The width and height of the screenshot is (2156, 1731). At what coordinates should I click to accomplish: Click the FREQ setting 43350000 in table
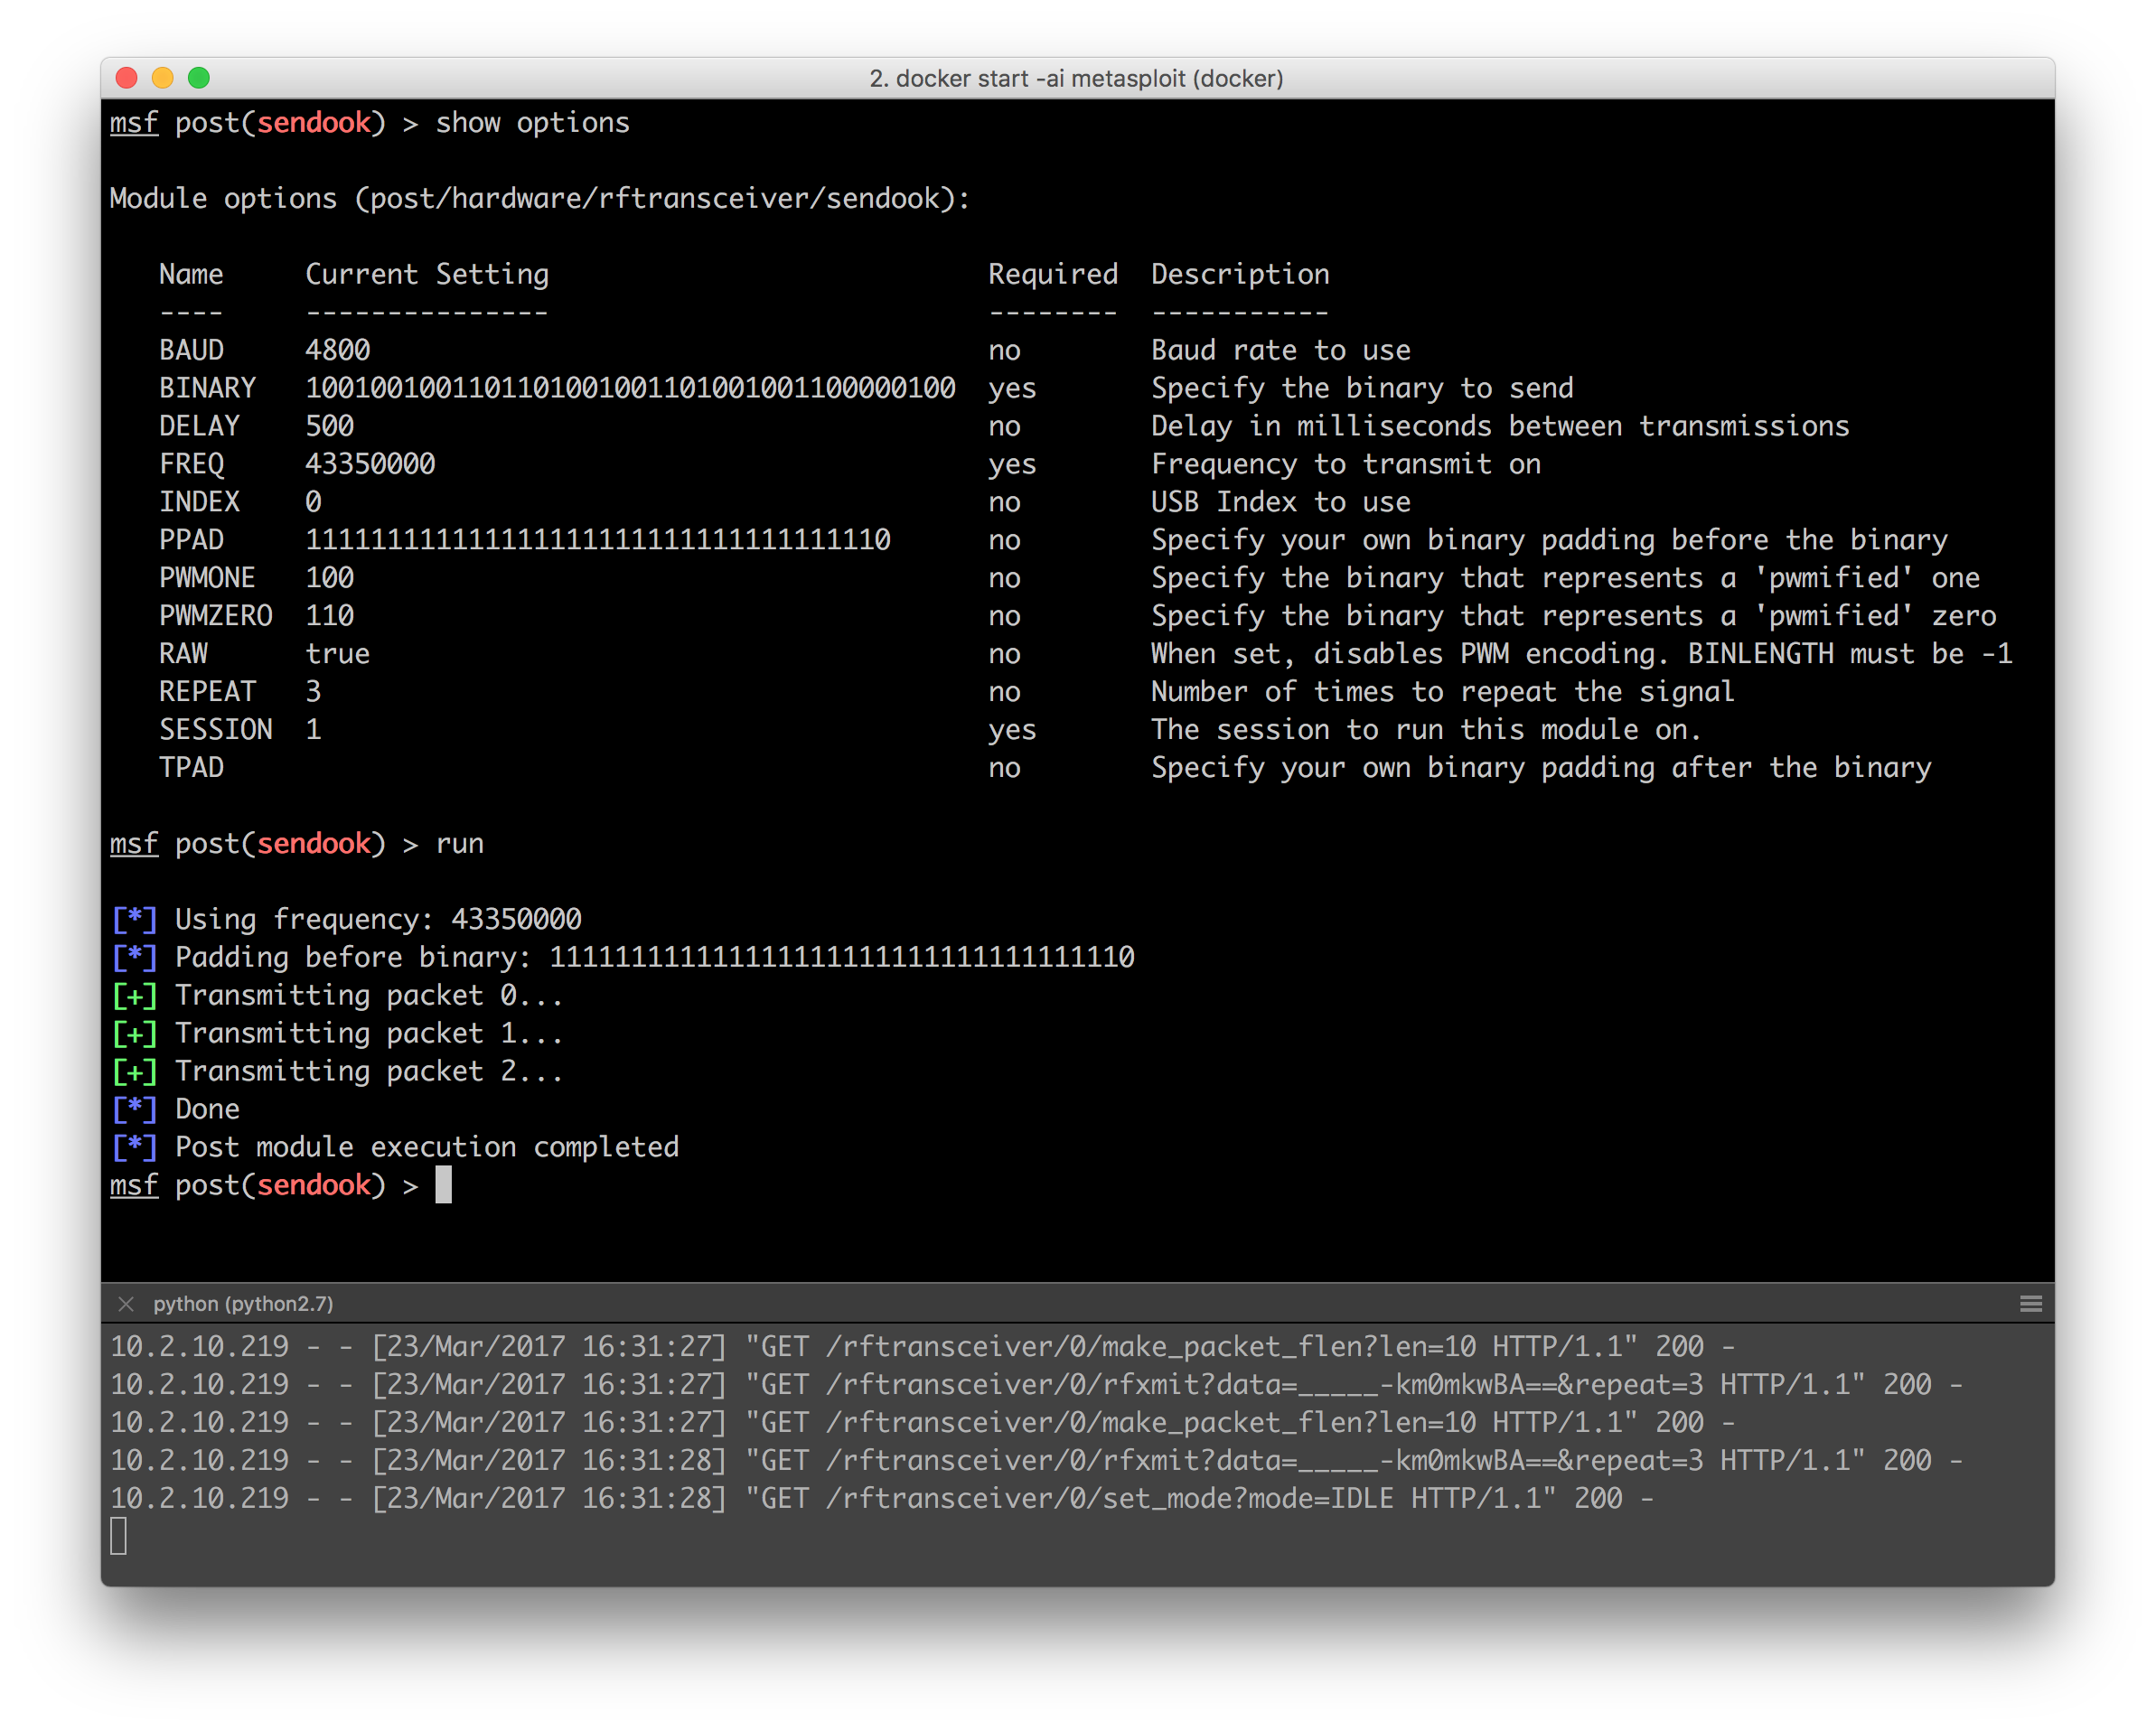370,464
